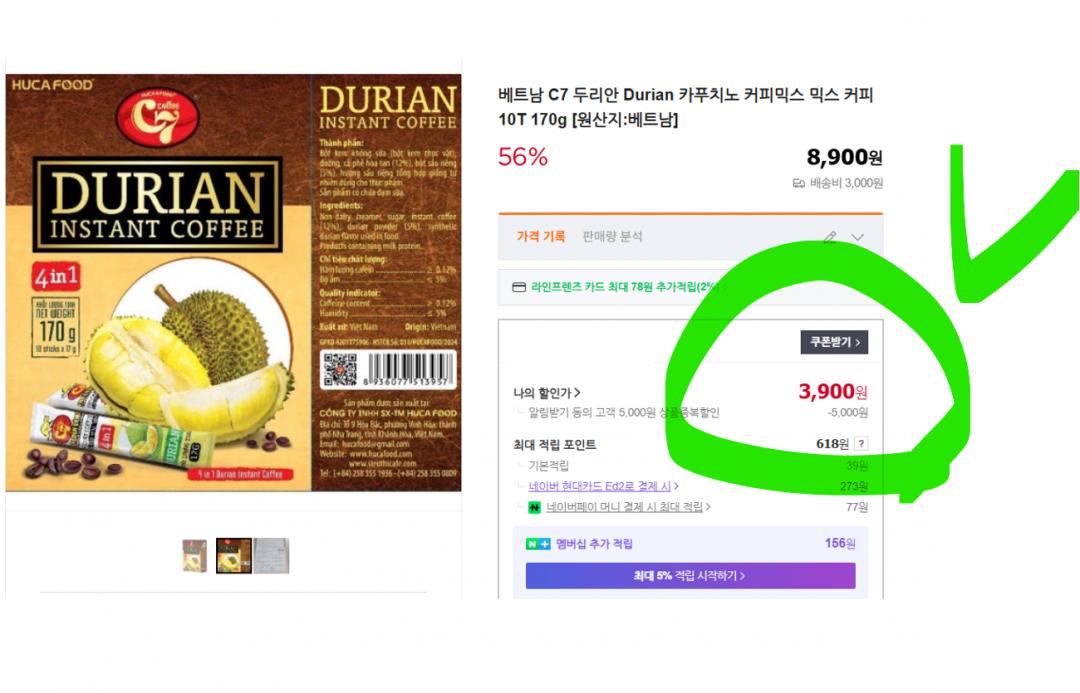Image resolution: width=1080 pixels, height=693 pixels.
Task: Open the 가격 기록 tab
Action: pos(541,236)
